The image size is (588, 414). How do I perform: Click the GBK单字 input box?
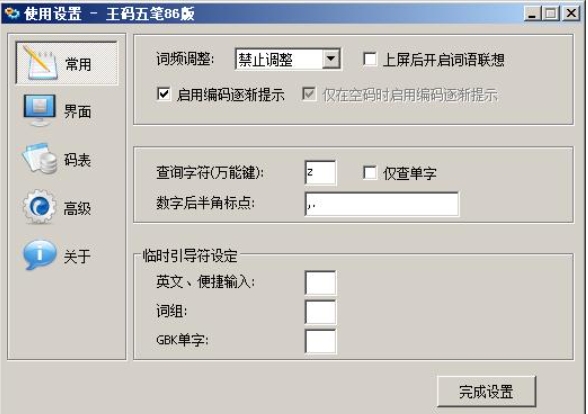coord(321,341)
